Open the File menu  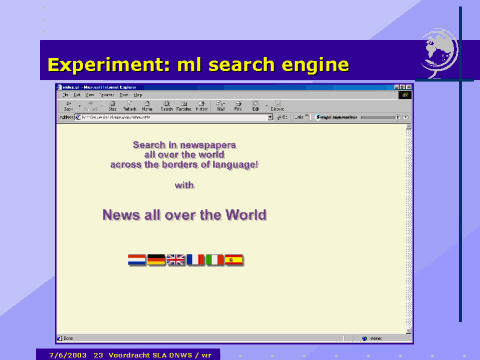pos(66,95)
